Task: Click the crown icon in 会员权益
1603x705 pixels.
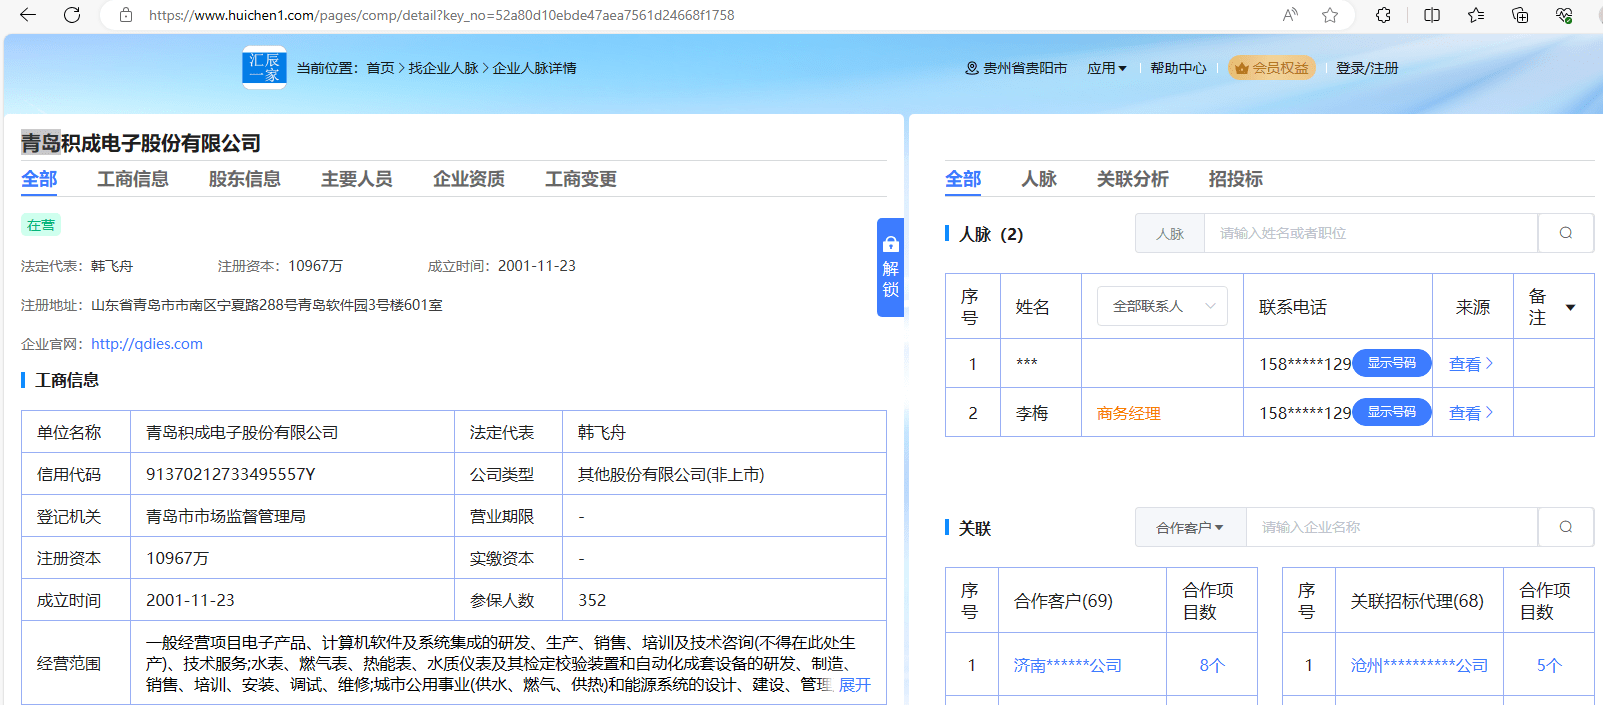Action: [x=1241, y=68]
